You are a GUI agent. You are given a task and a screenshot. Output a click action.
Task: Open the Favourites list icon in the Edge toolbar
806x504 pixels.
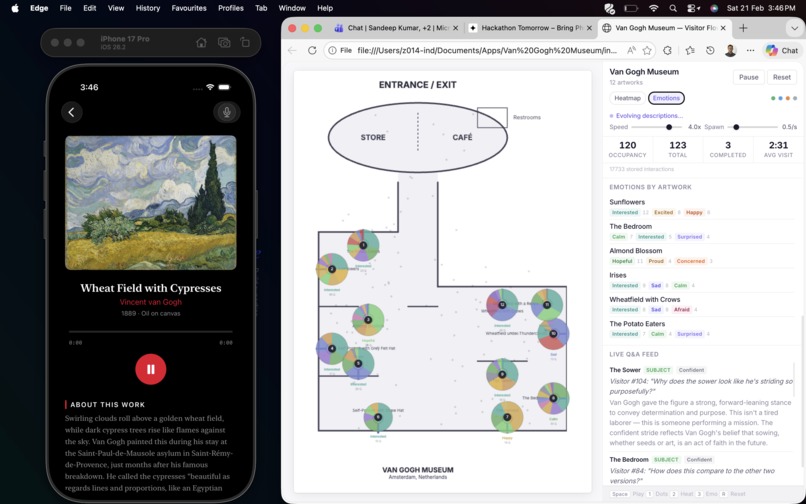tap(690, 50)
